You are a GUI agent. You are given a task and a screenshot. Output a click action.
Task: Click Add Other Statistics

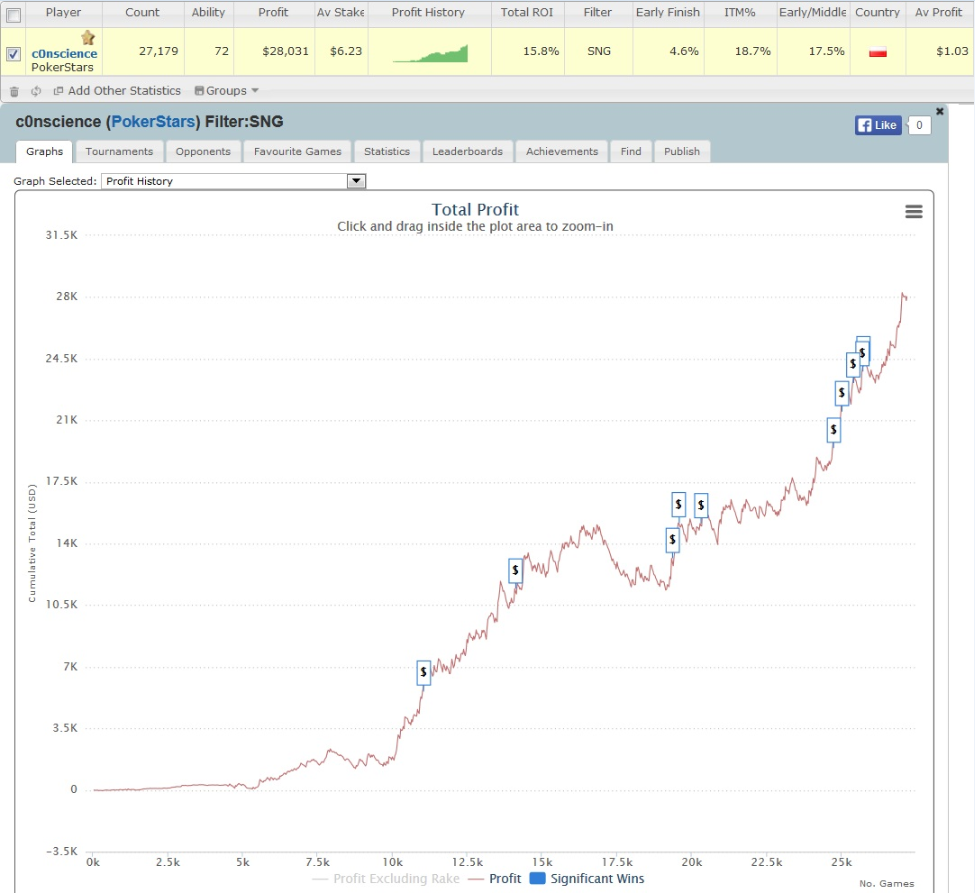click(118, 91)
